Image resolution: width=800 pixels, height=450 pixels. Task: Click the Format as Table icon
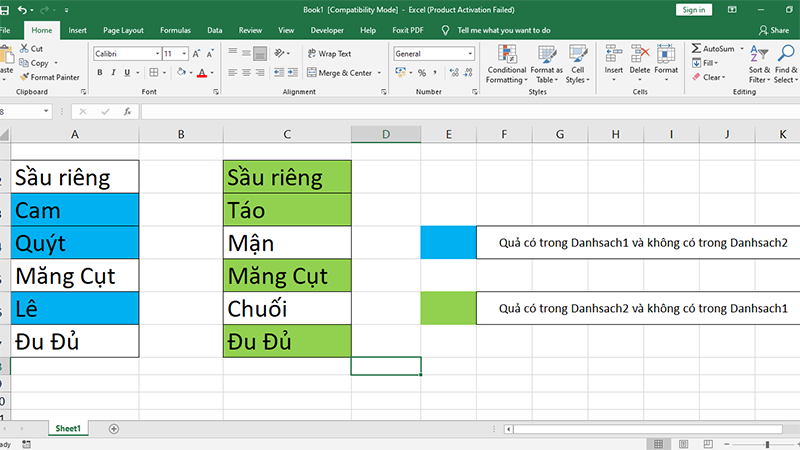(546, 55)
